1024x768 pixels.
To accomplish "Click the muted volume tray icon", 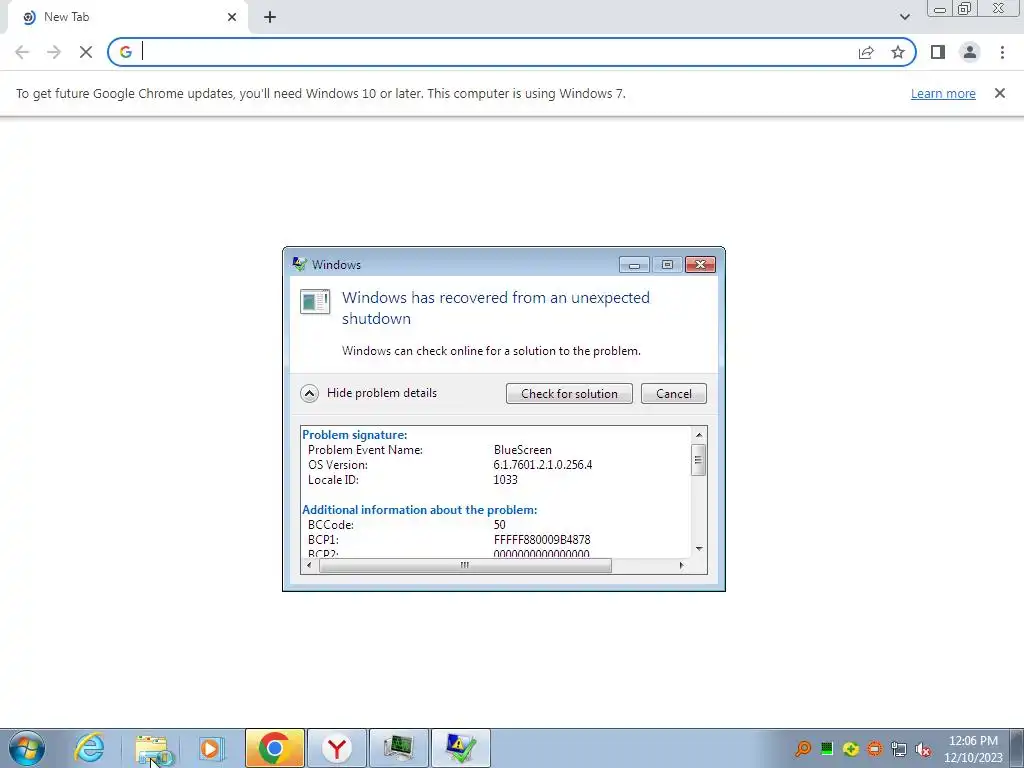I will coord(923,748).
